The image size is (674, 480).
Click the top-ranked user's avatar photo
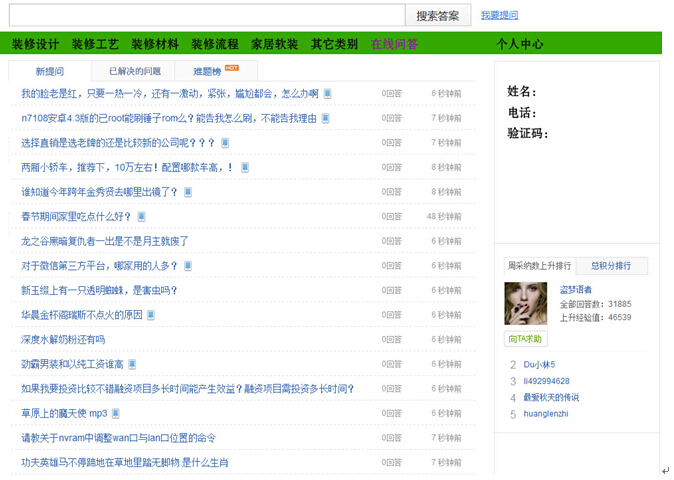click(x=525, y=303)
